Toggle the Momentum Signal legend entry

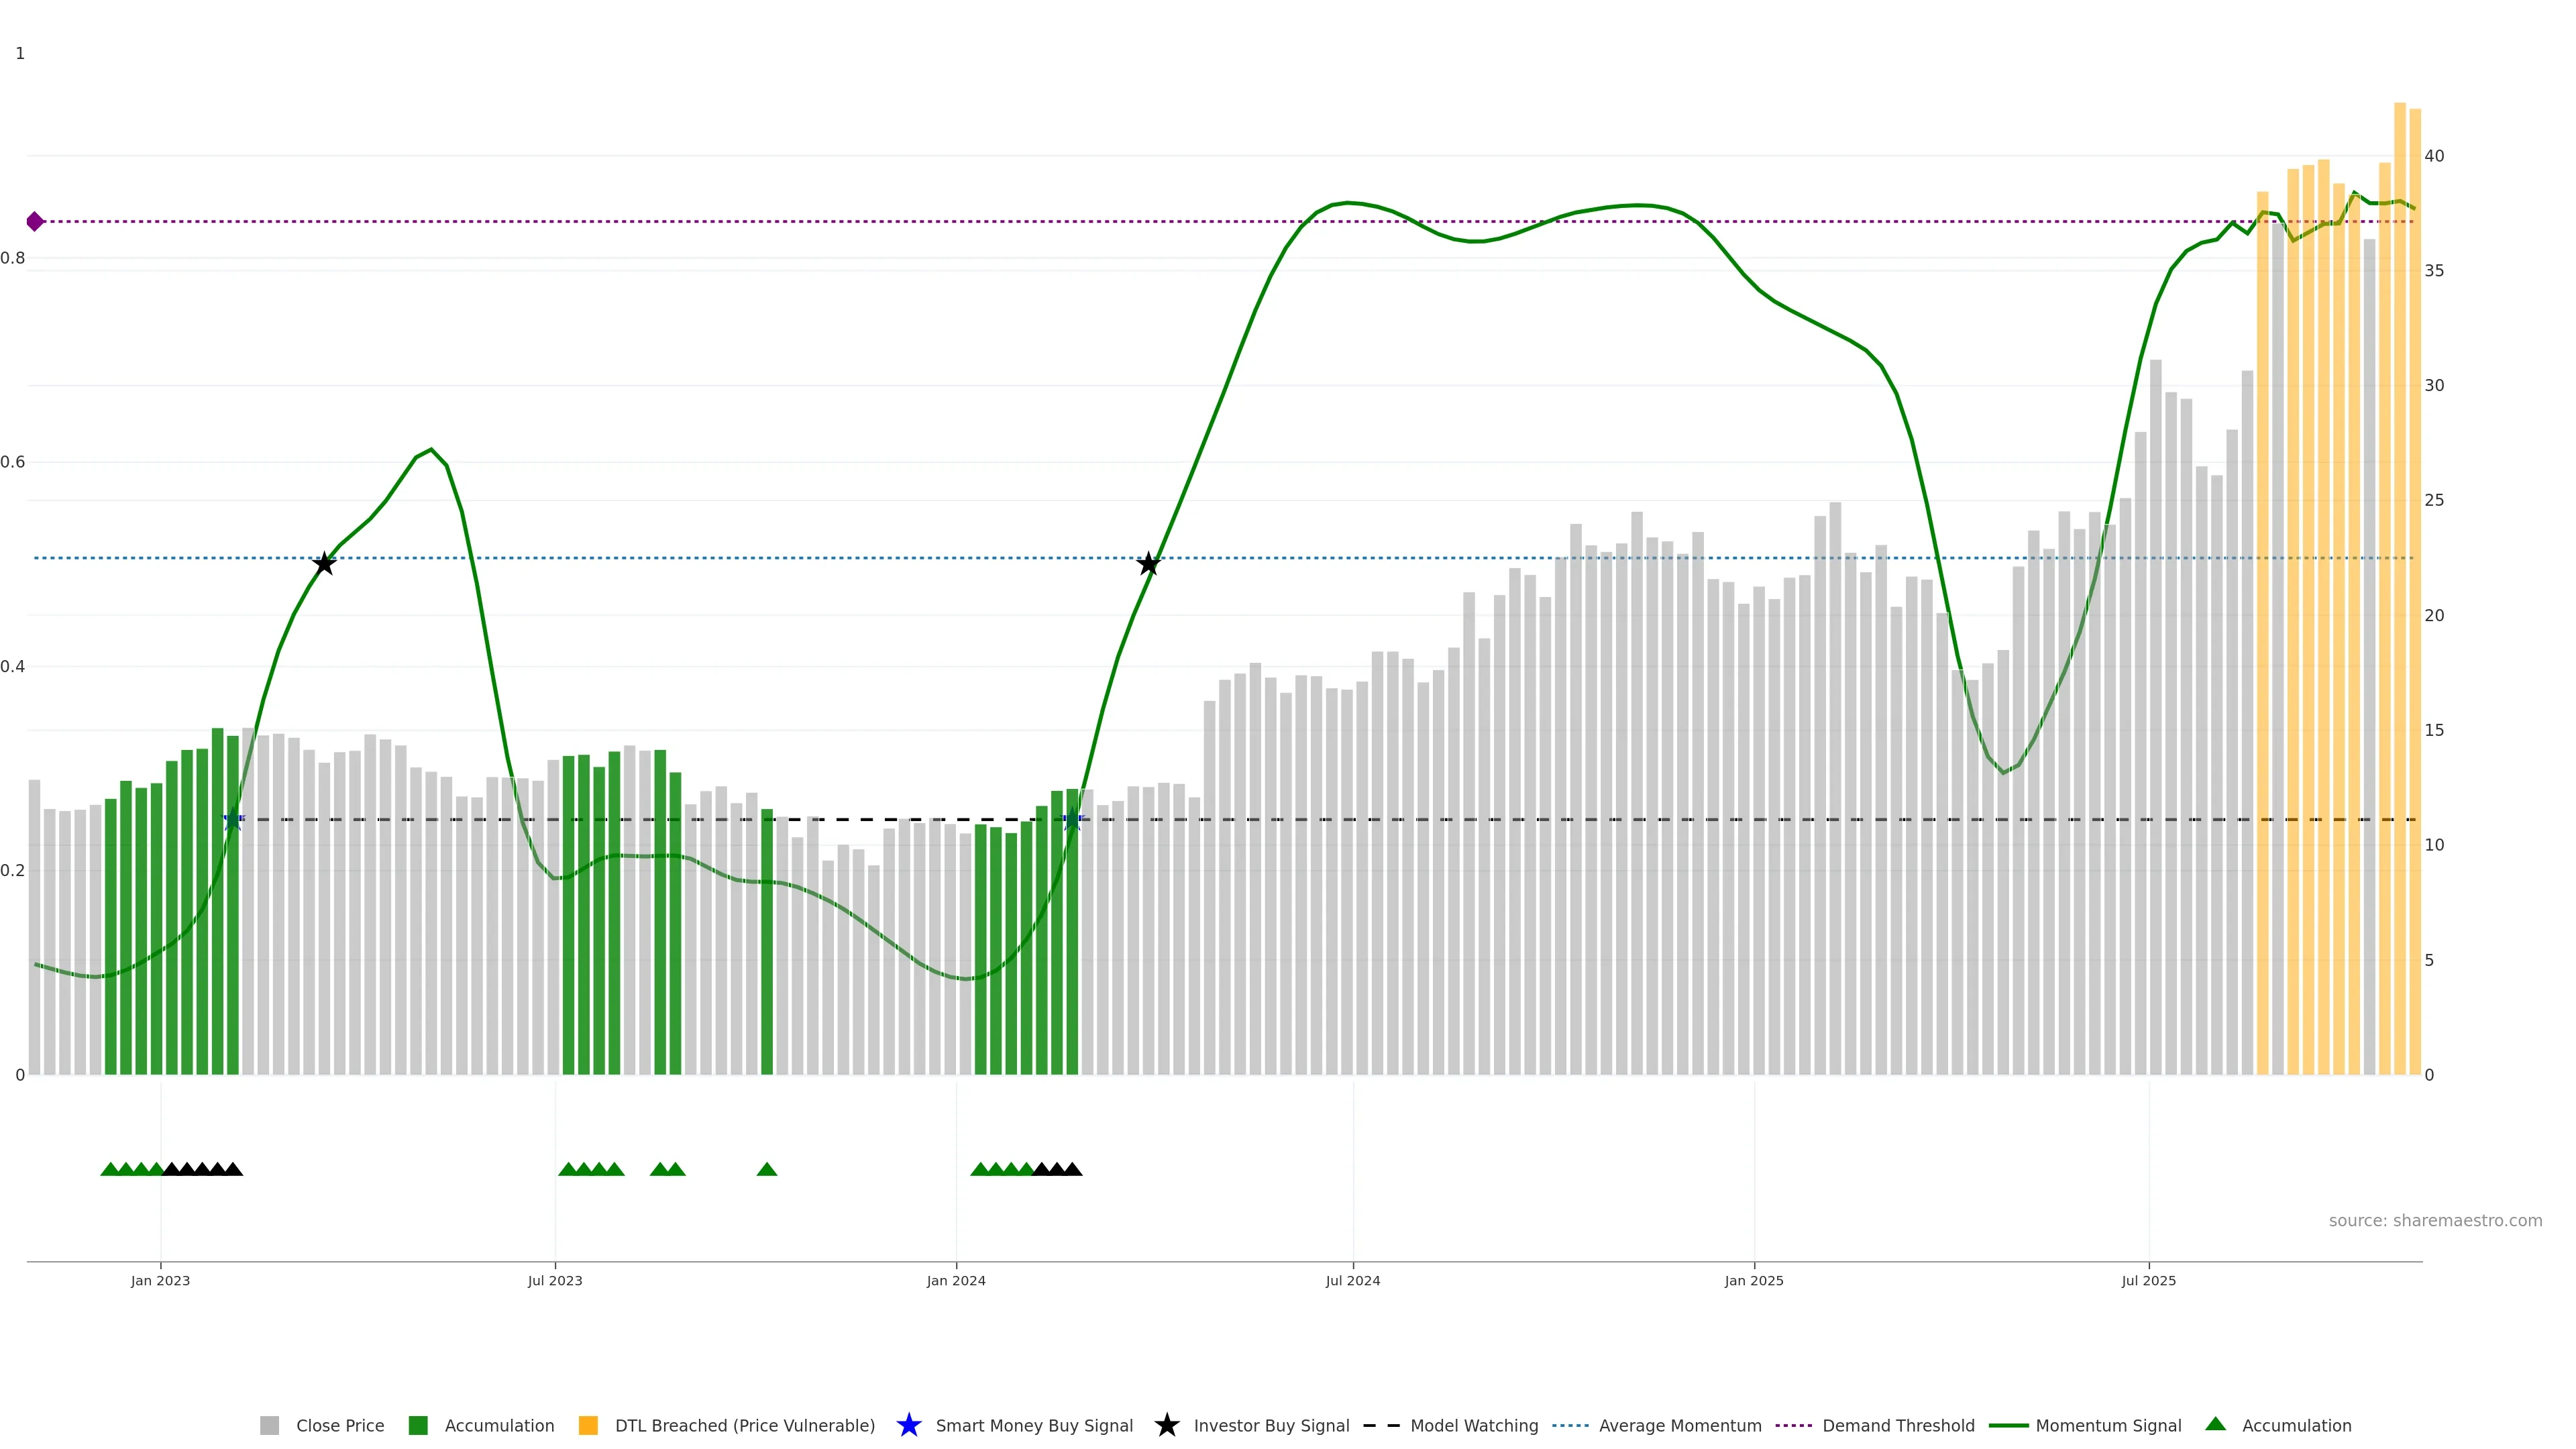tap(2108, 1425)
